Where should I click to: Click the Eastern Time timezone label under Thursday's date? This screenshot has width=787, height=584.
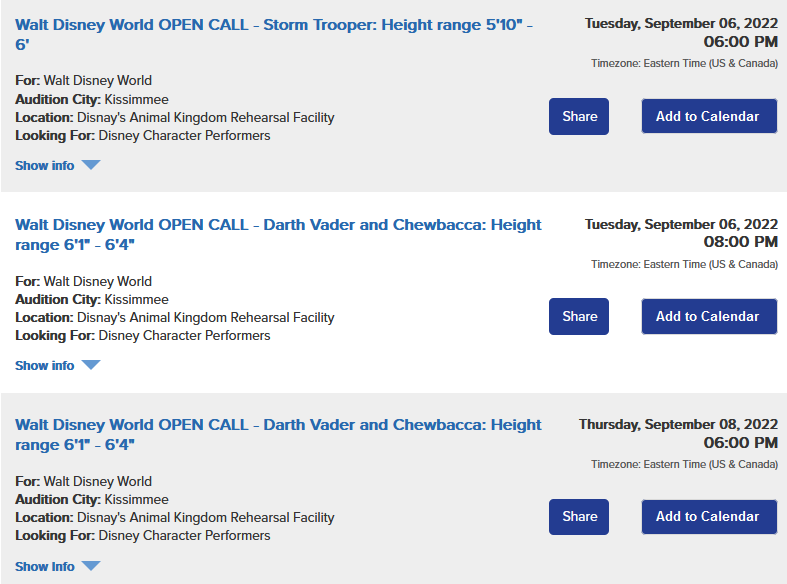684,464
